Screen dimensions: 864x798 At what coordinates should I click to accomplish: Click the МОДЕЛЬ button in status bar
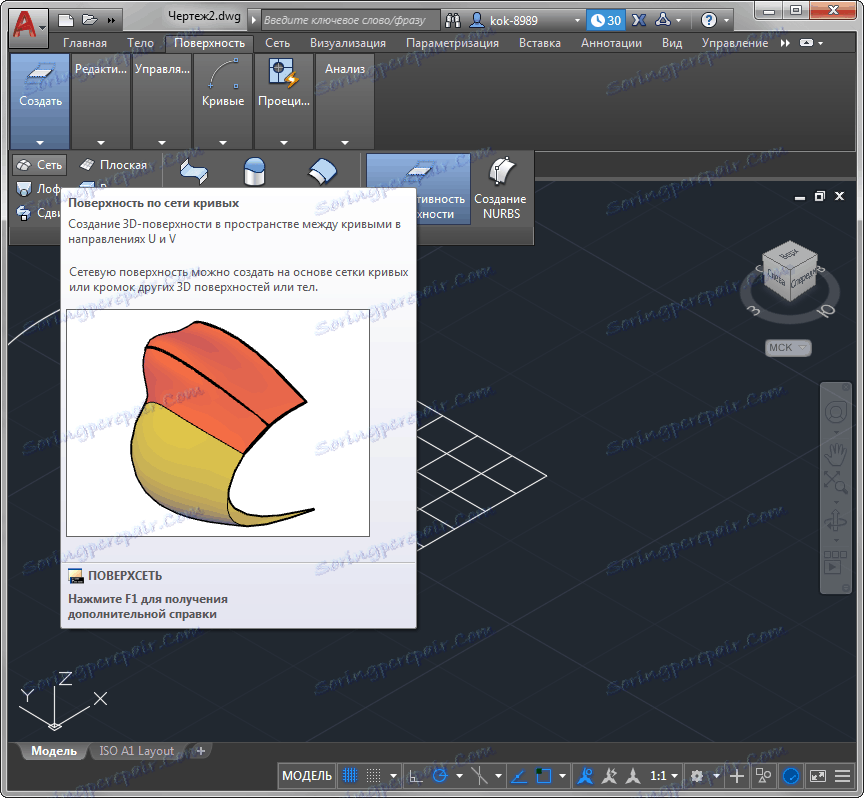pos(307,776)
